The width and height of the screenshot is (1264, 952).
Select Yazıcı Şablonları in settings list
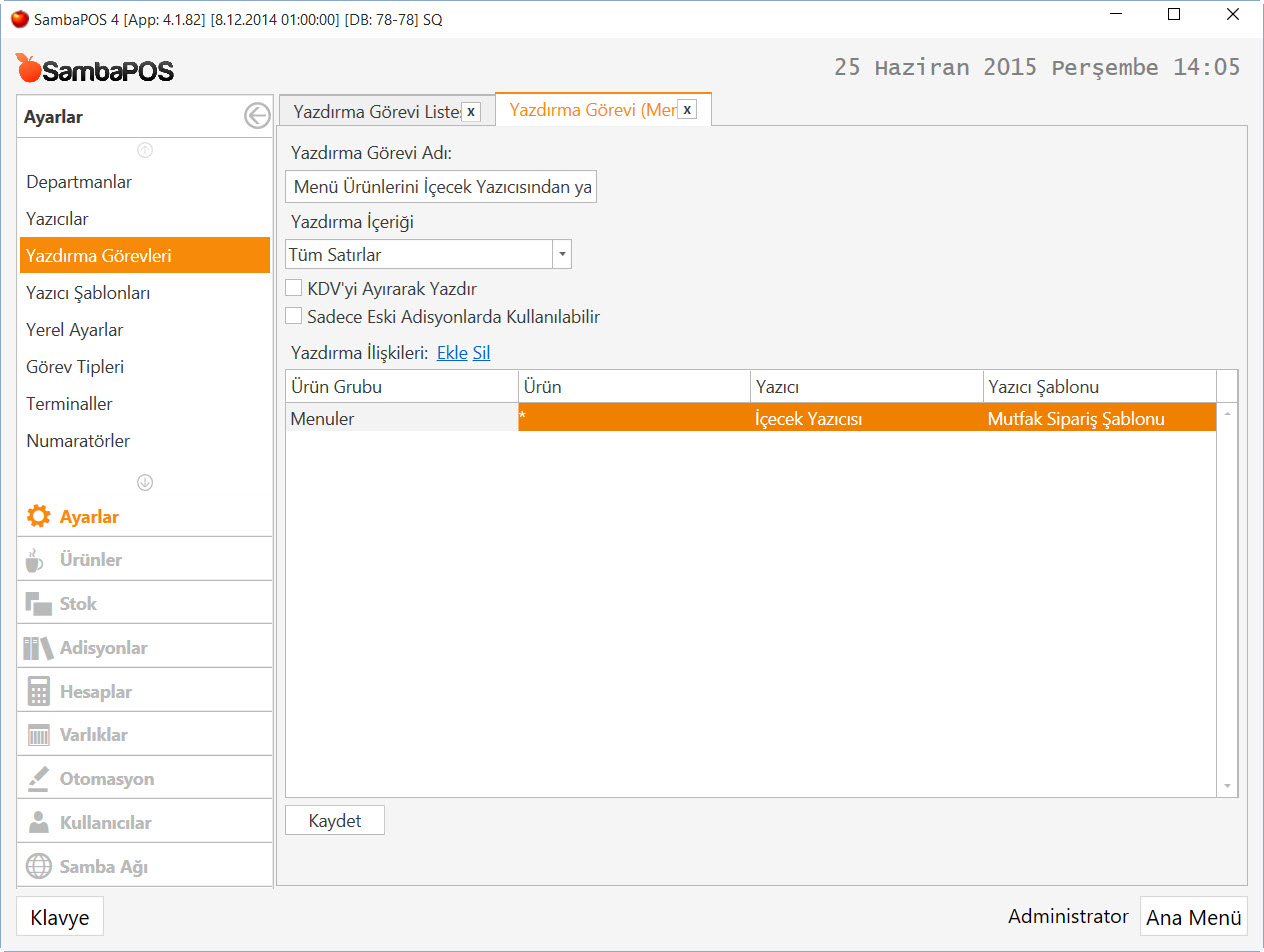(88, 293)
